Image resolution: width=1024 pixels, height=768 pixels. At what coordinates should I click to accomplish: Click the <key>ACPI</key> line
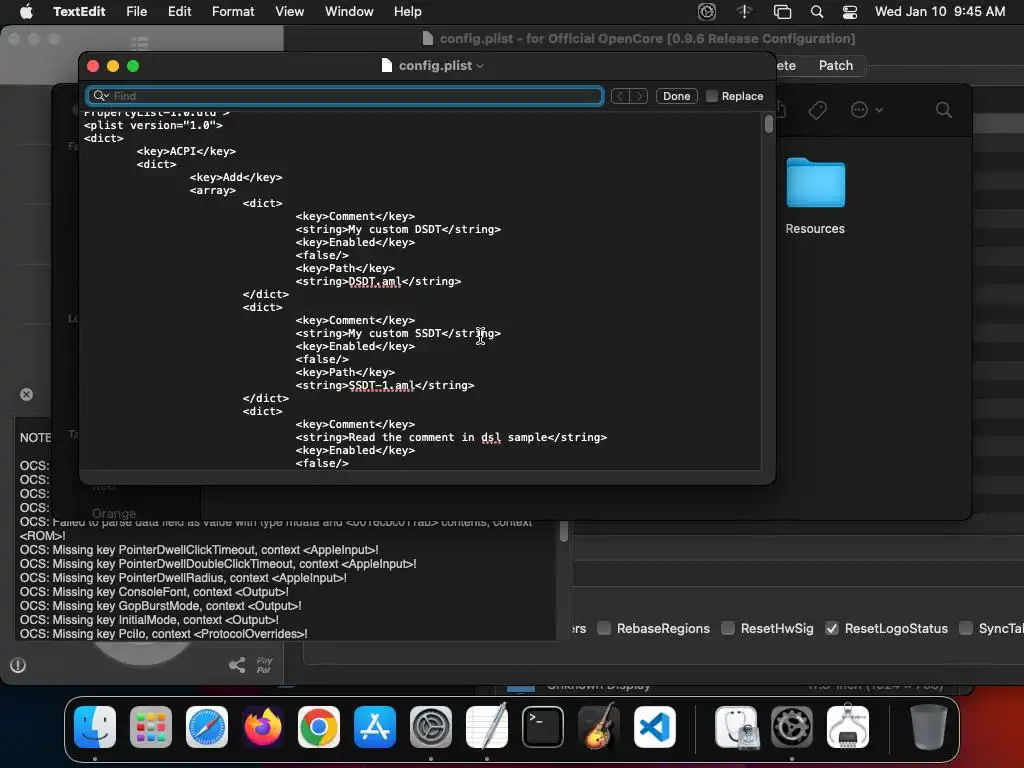(x=186, y=152)
